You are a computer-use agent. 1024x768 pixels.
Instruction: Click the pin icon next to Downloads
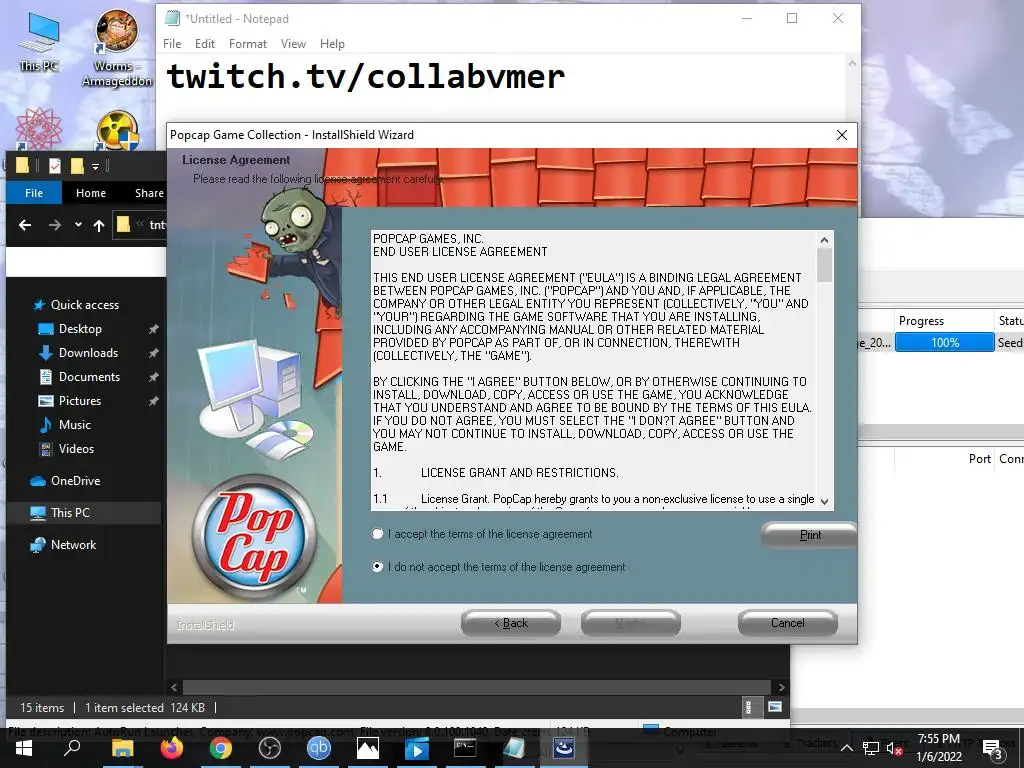153,353
